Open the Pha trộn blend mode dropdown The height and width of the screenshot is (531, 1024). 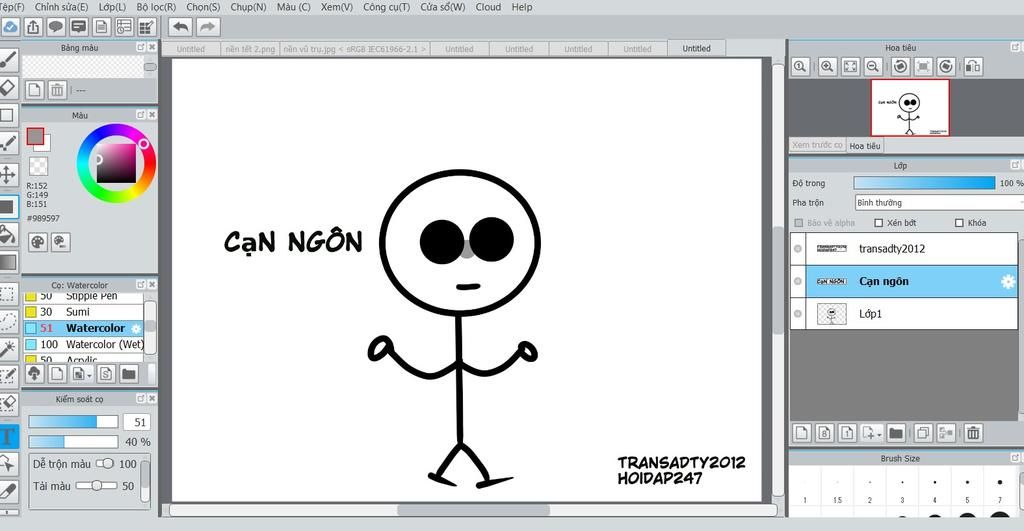[x=938, y=203]
